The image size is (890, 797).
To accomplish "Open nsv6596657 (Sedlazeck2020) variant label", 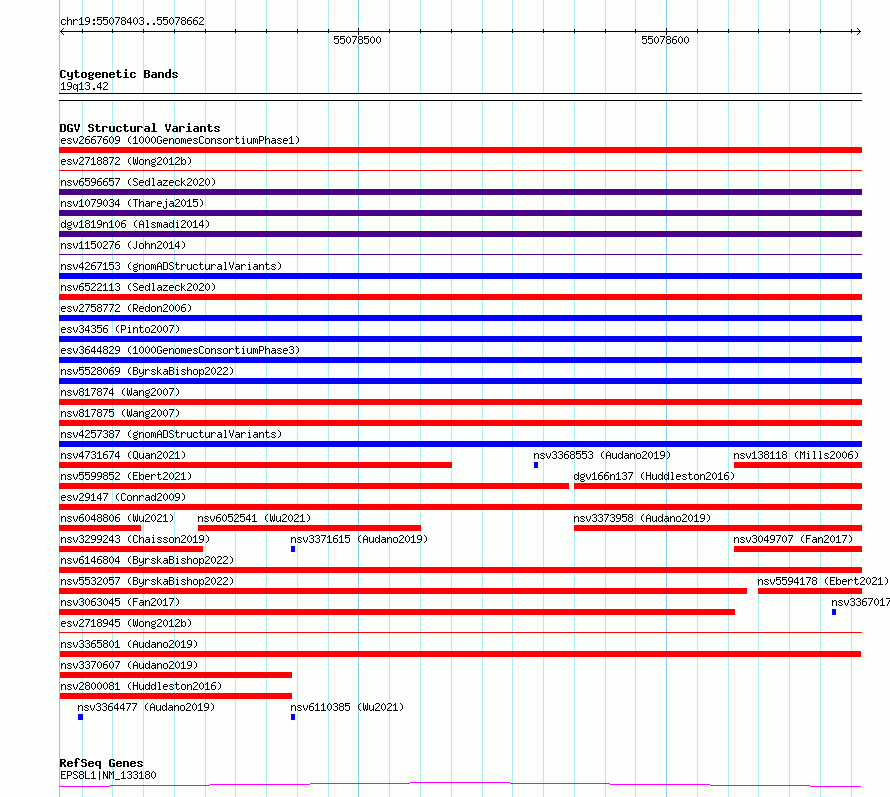I will tap(138, 182).
